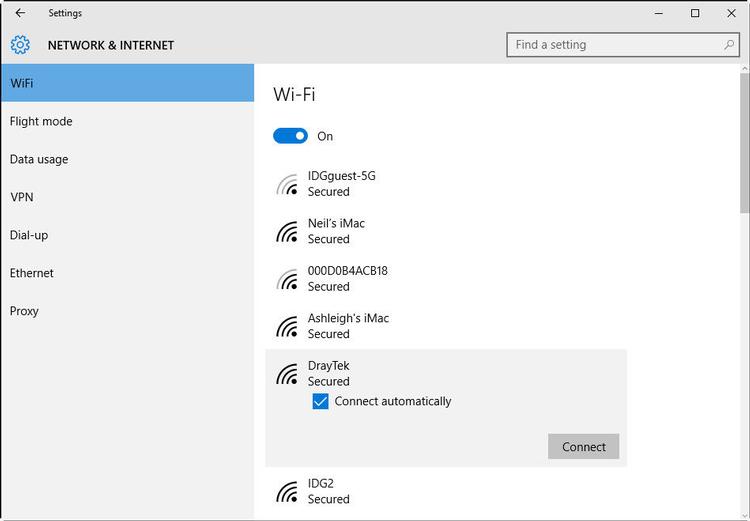Click the Find a setting search box

[x=615, y=45]
